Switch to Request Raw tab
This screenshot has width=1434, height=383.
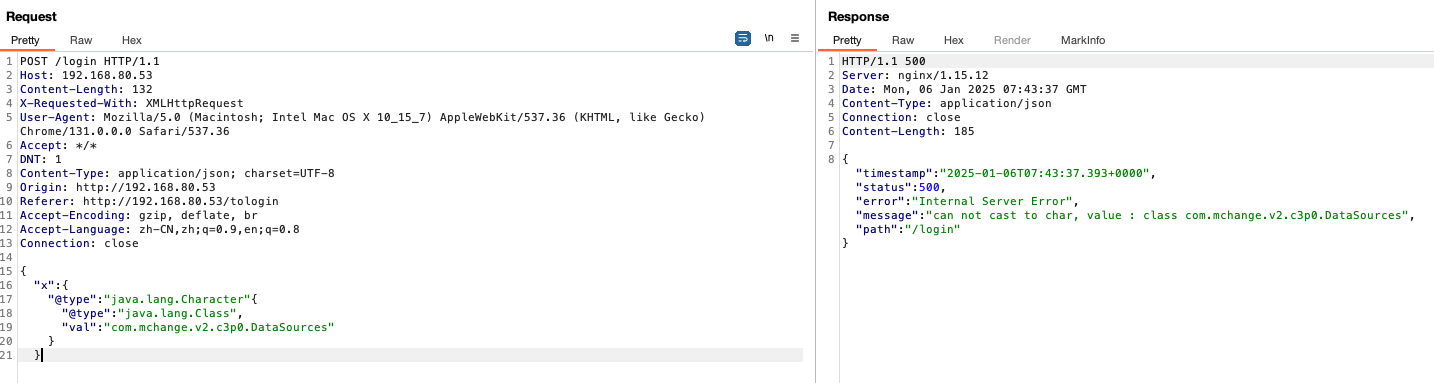coord(81,40)
